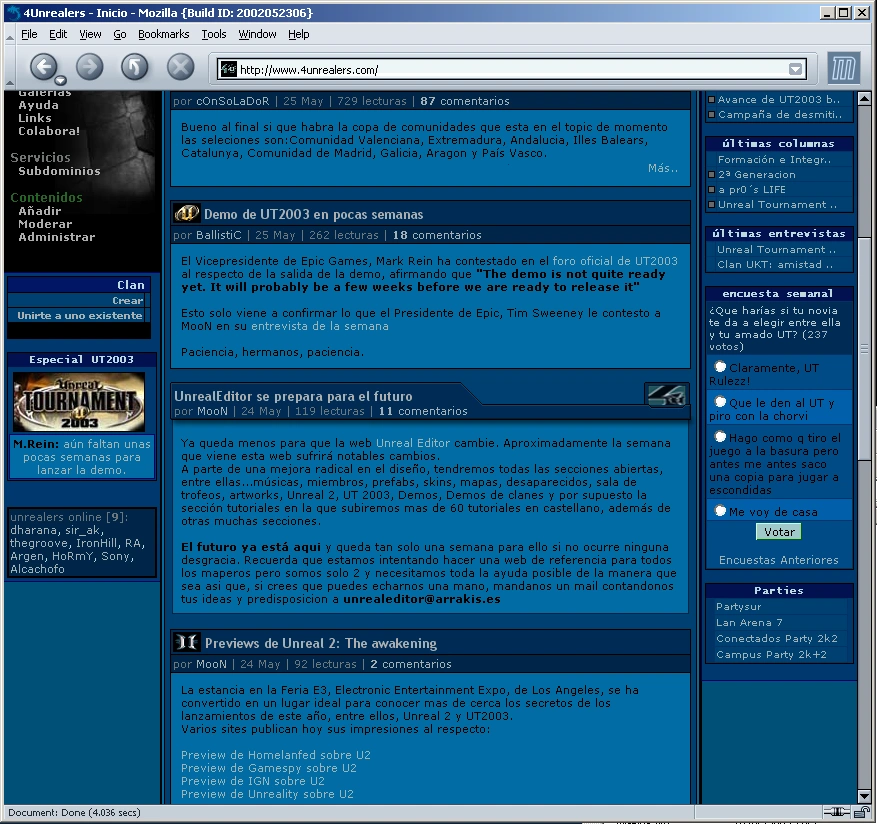Viewport: 877px width, 824px height.
Task: Select the 'Claramente, UT Rulezz!' poll option
Action: coord(721,368)
